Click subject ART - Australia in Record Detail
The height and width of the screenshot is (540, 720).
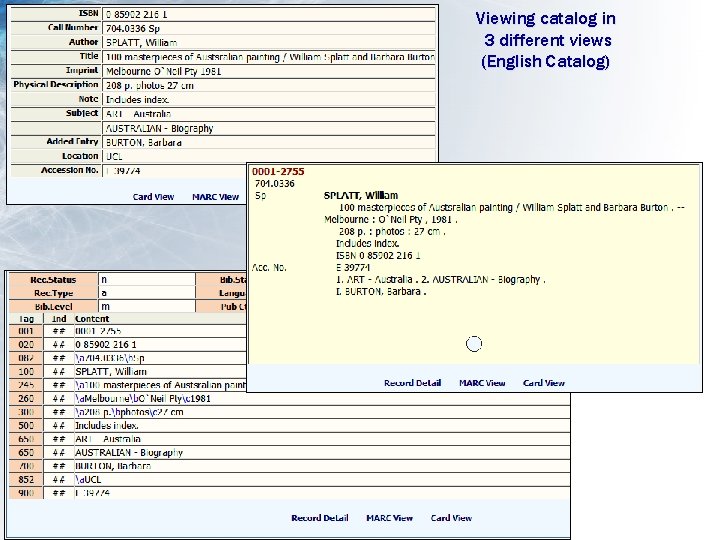[138, 114]
